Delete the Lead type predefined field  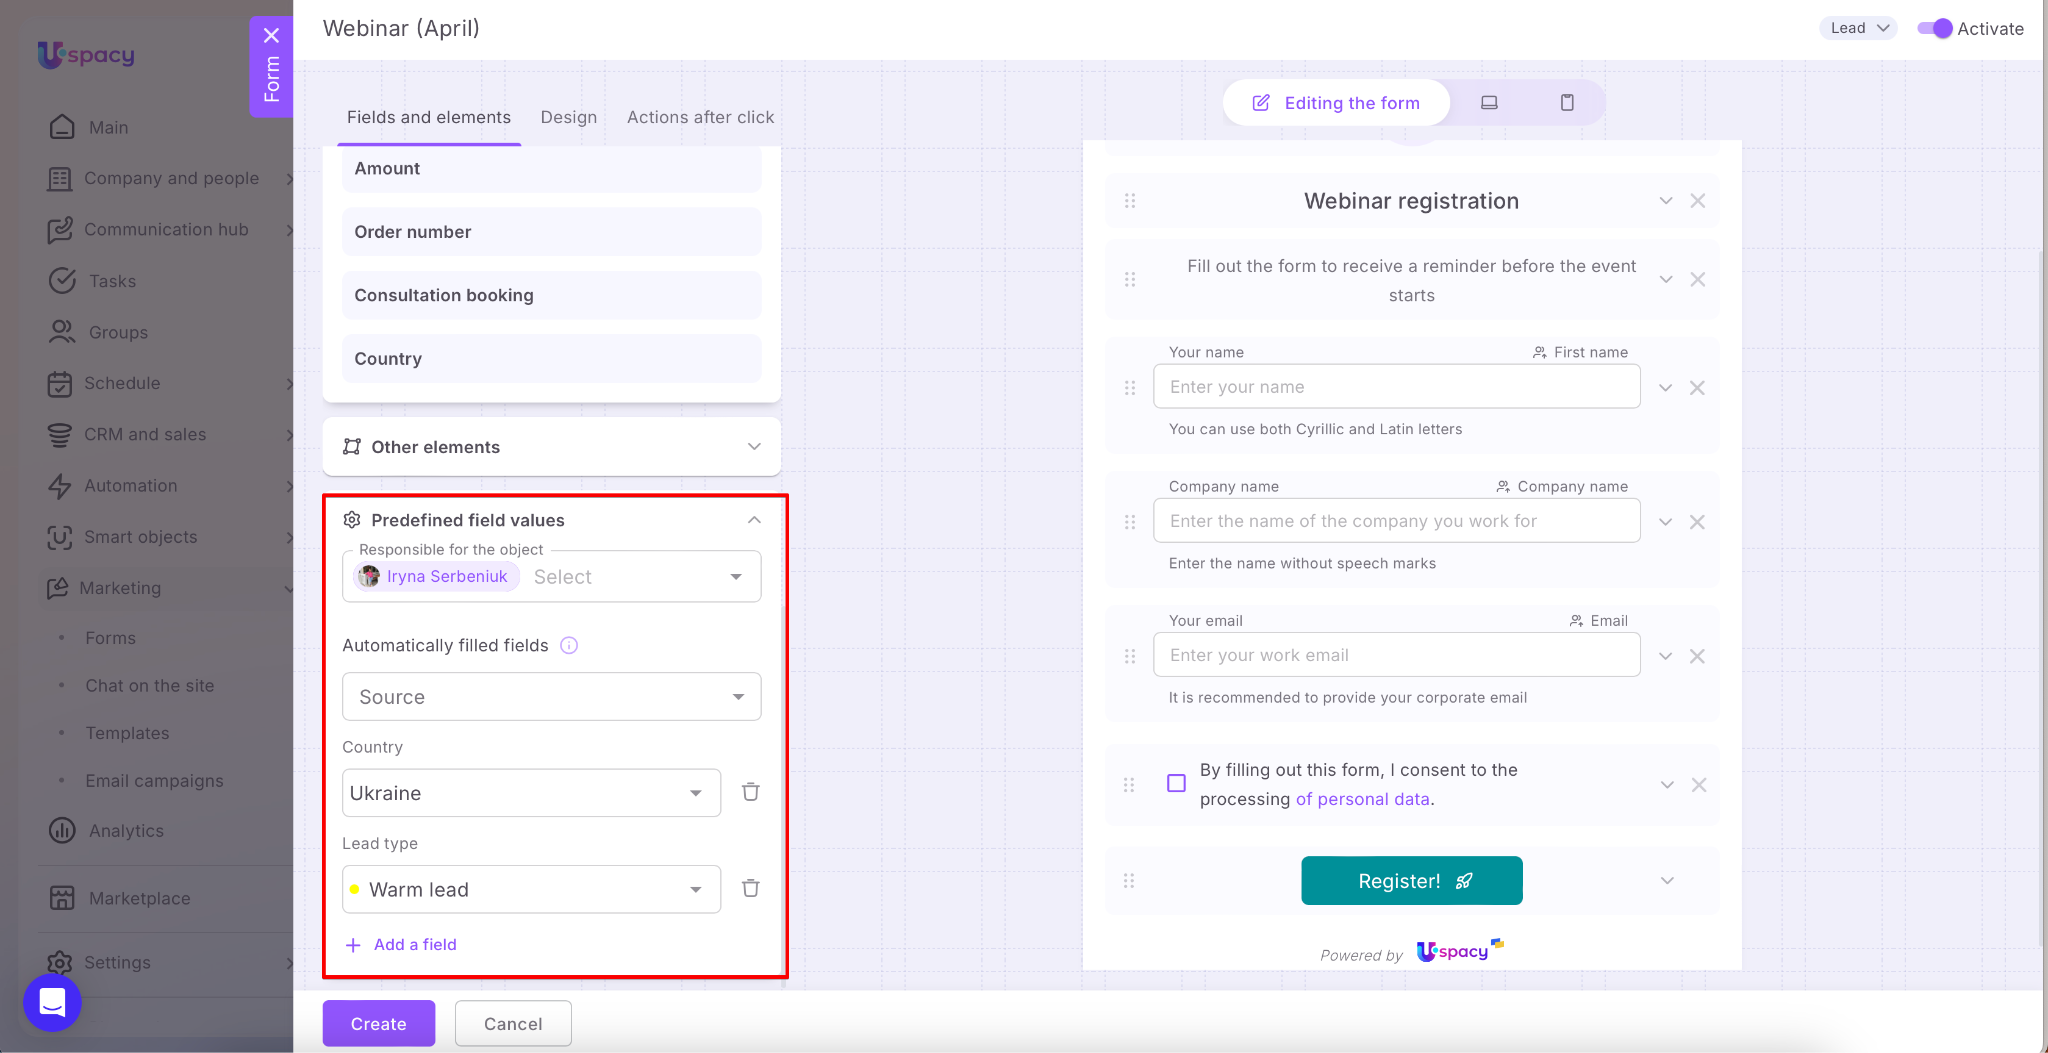point(750,888)
